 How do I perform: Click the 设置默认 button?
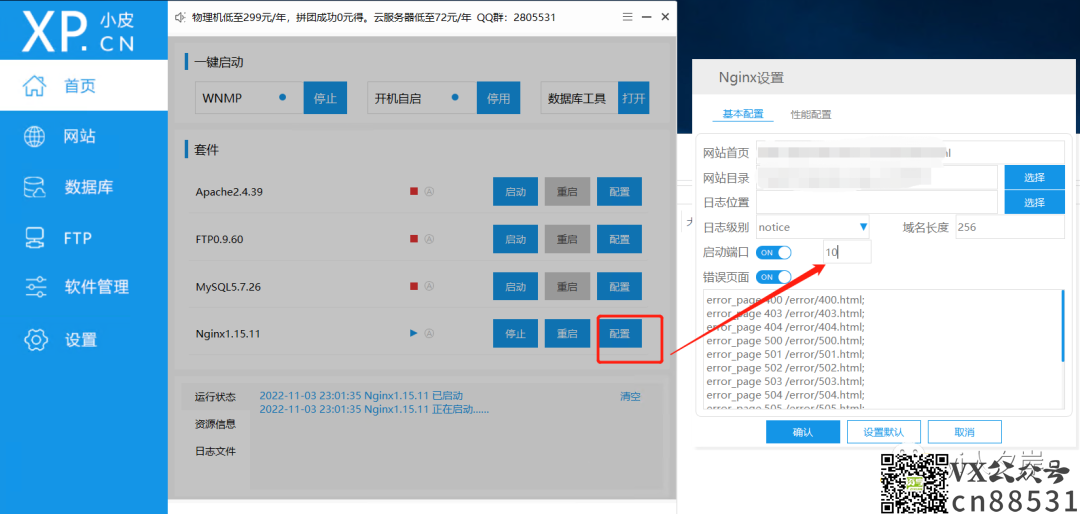[x=884, y=432]
